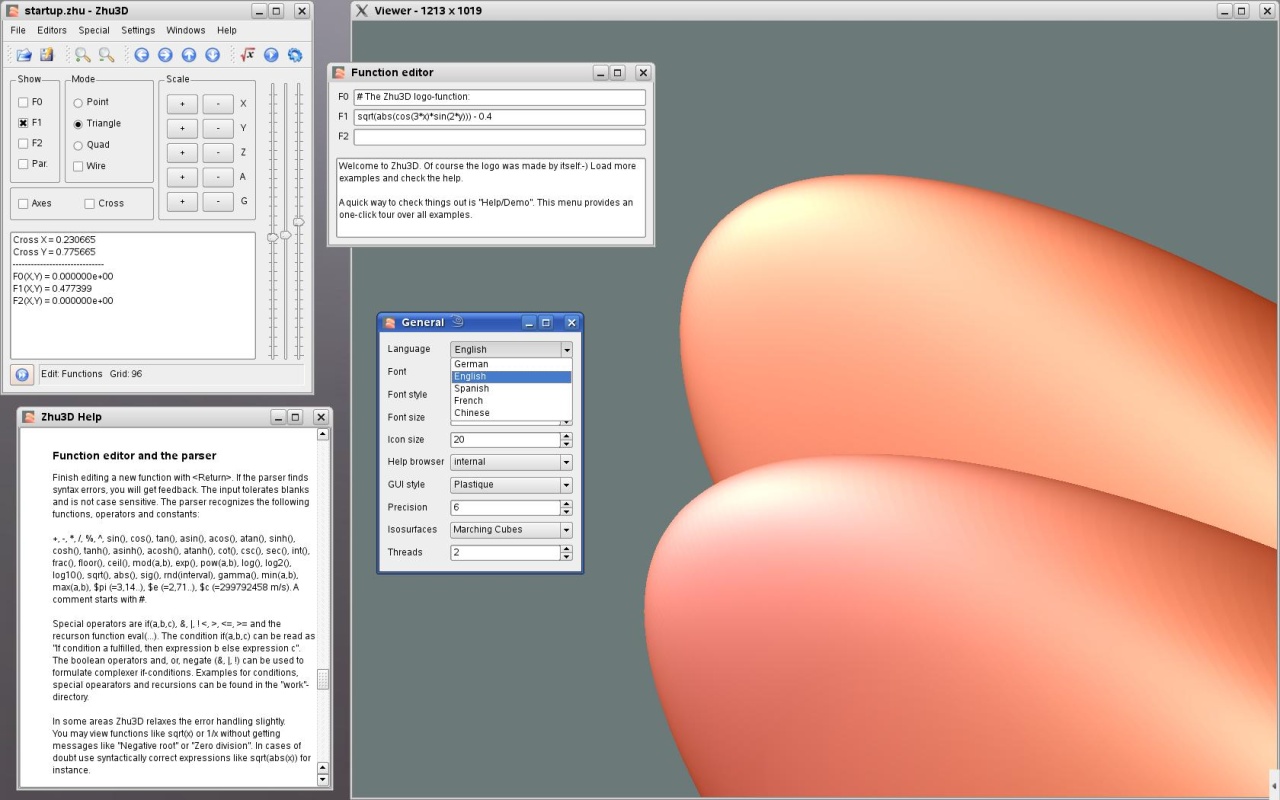This screenshot has width=1280, height=800.
Task: Click the blue gear toolbar icon
Action: 295,55
